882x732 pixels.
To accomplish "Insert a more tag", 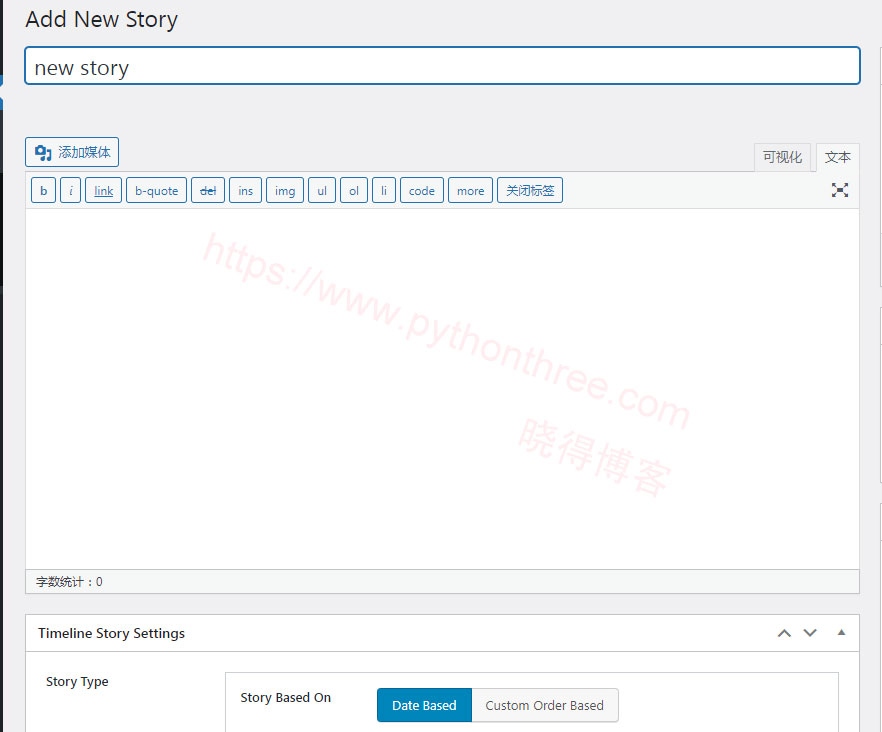I will click(470, 190).
